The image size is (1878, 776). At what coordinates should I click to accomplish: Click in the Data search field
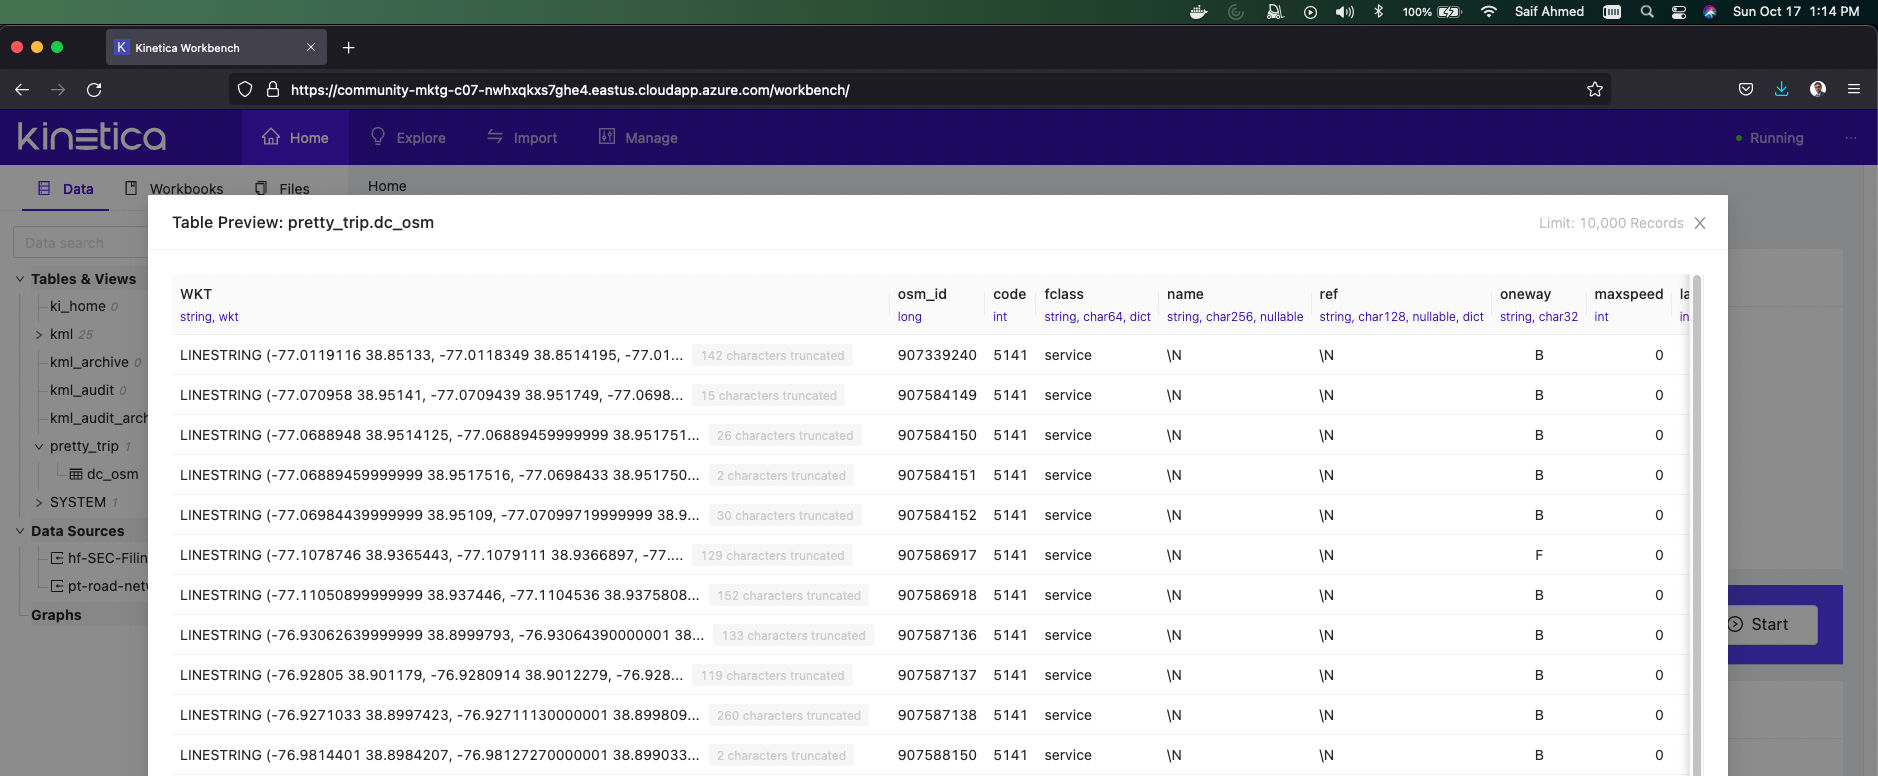[80, 243]
